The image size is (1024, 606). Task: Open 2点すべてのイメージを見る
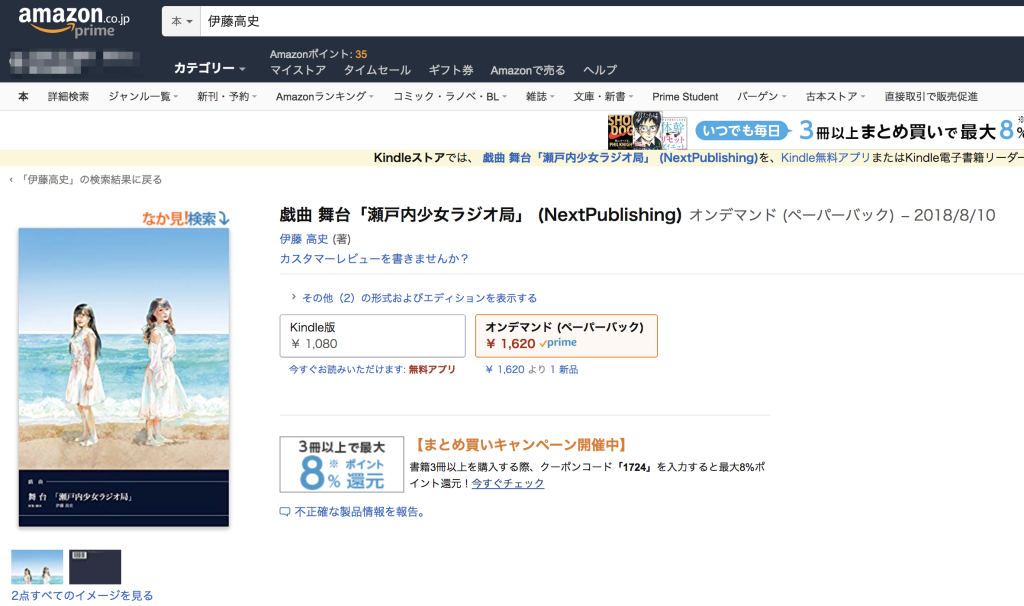point(82,596)
